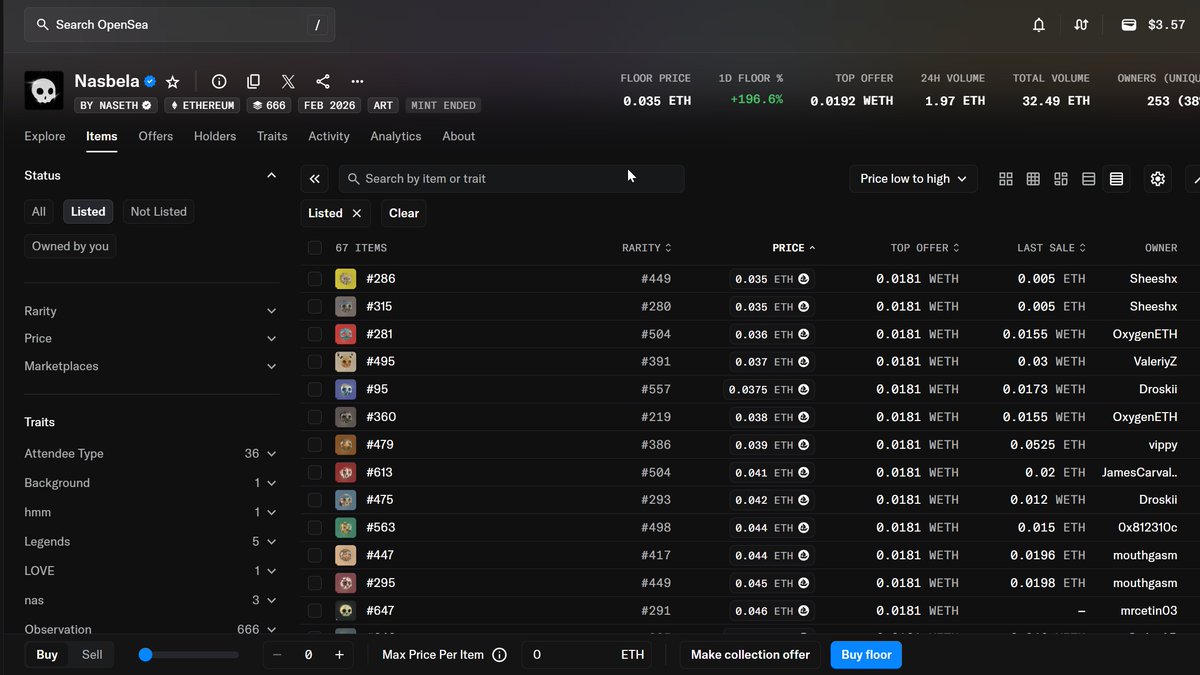Select the Not Listed status filter
The width and height of the screenshot is (1200, 675).
(x=158, y=212)
